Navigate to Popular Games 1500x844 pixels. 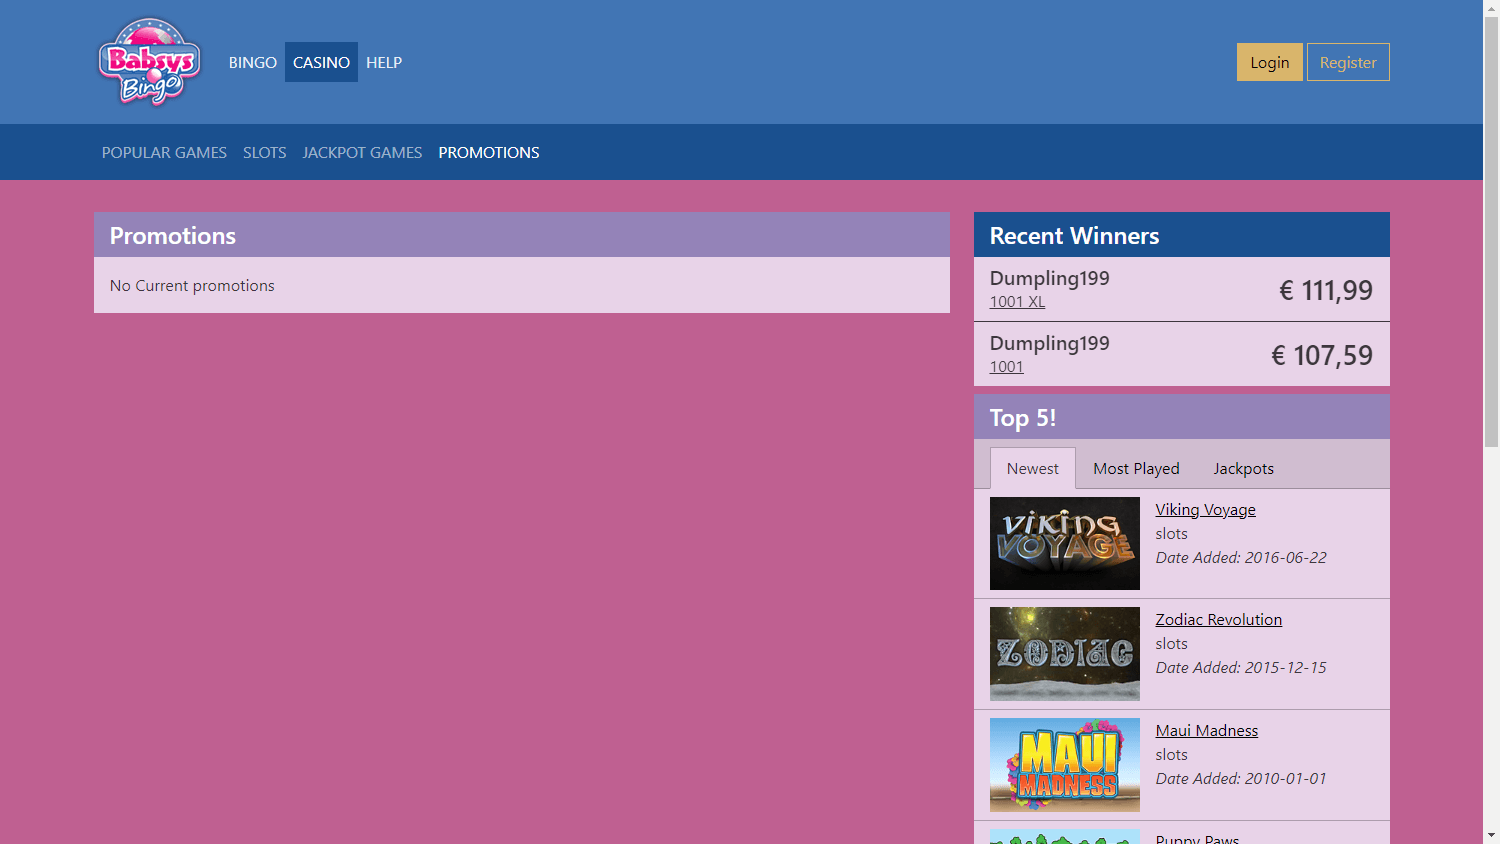(164, 152)
